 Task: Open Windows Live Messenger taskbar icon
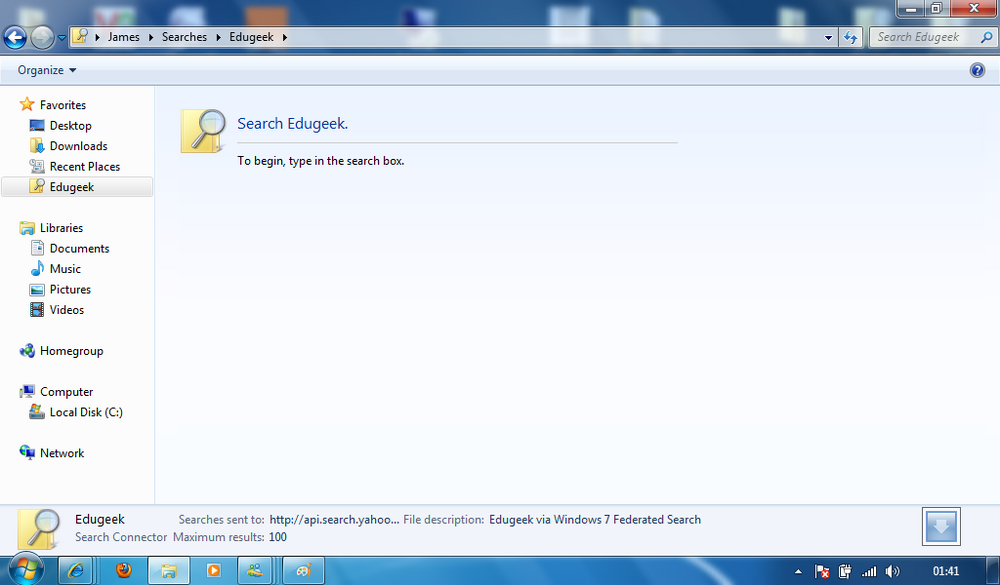[x=255, y=570]
